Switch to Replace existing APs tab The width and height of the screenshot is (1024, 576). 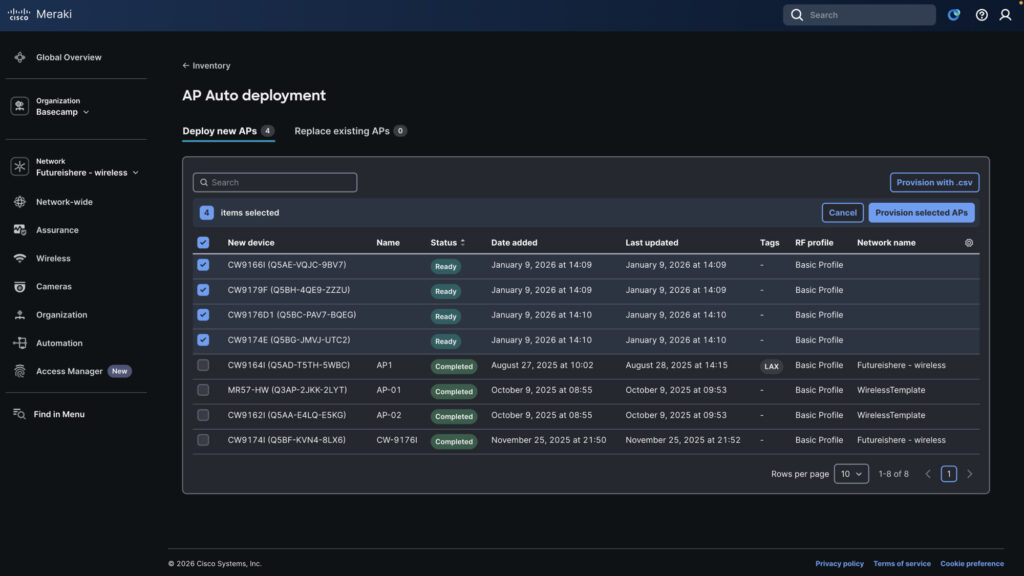click(341, 131)
